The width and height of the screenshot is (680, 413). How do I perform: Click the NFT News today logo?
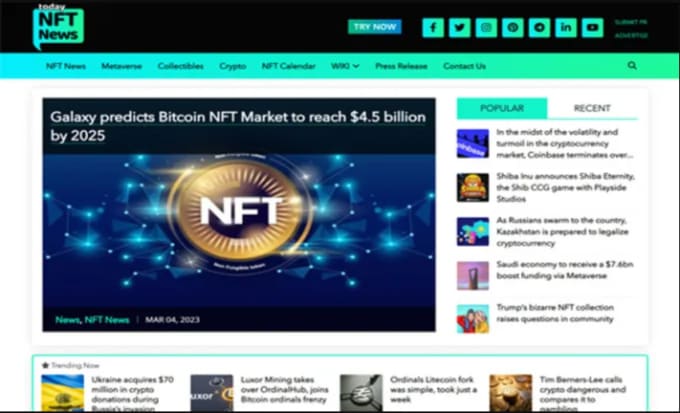pyautogui.click(x=58, y=26)
